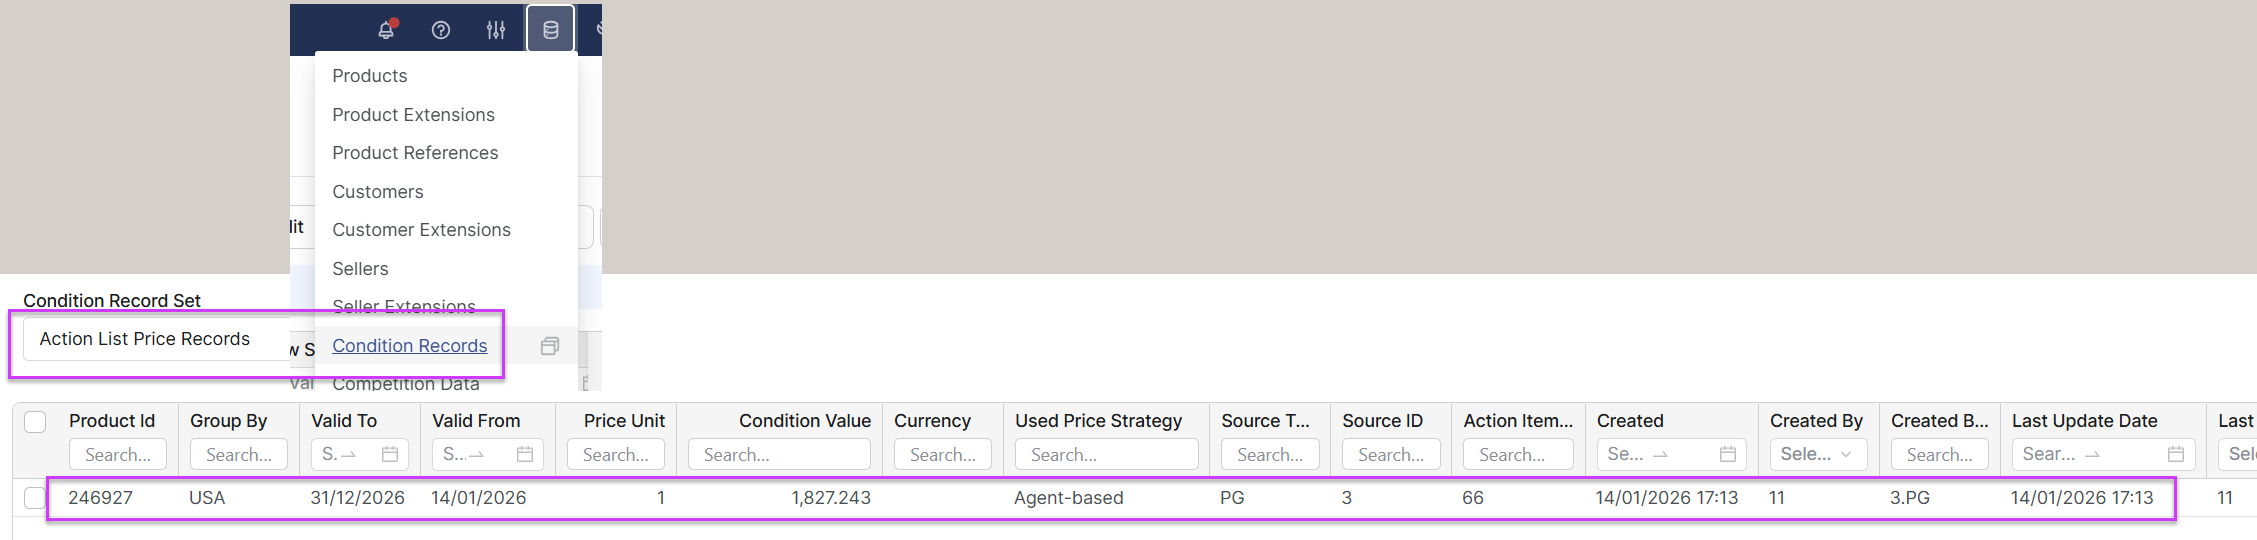
Task: Click the master data database icon
Action: [550, 30]
